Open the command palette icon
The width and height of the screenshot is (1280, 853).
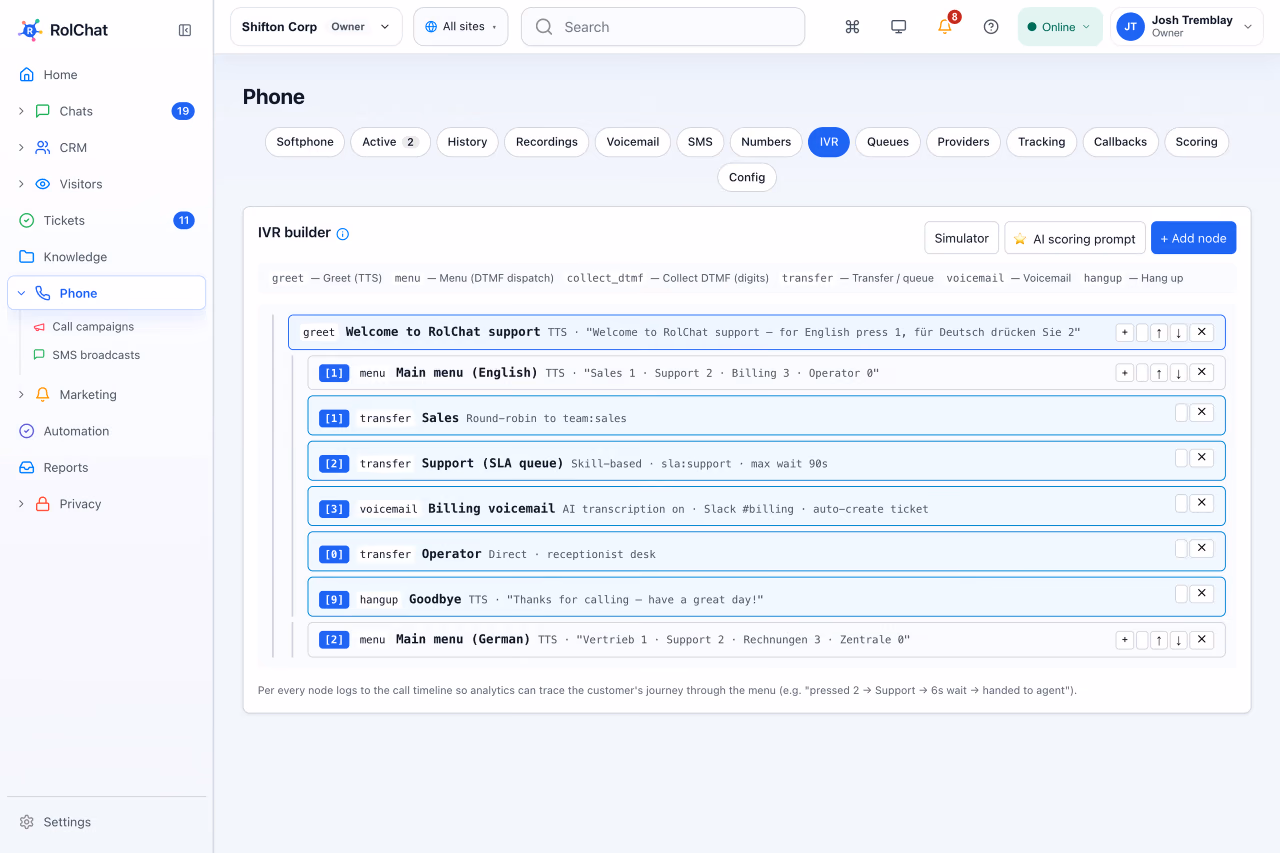click(852, 27)
